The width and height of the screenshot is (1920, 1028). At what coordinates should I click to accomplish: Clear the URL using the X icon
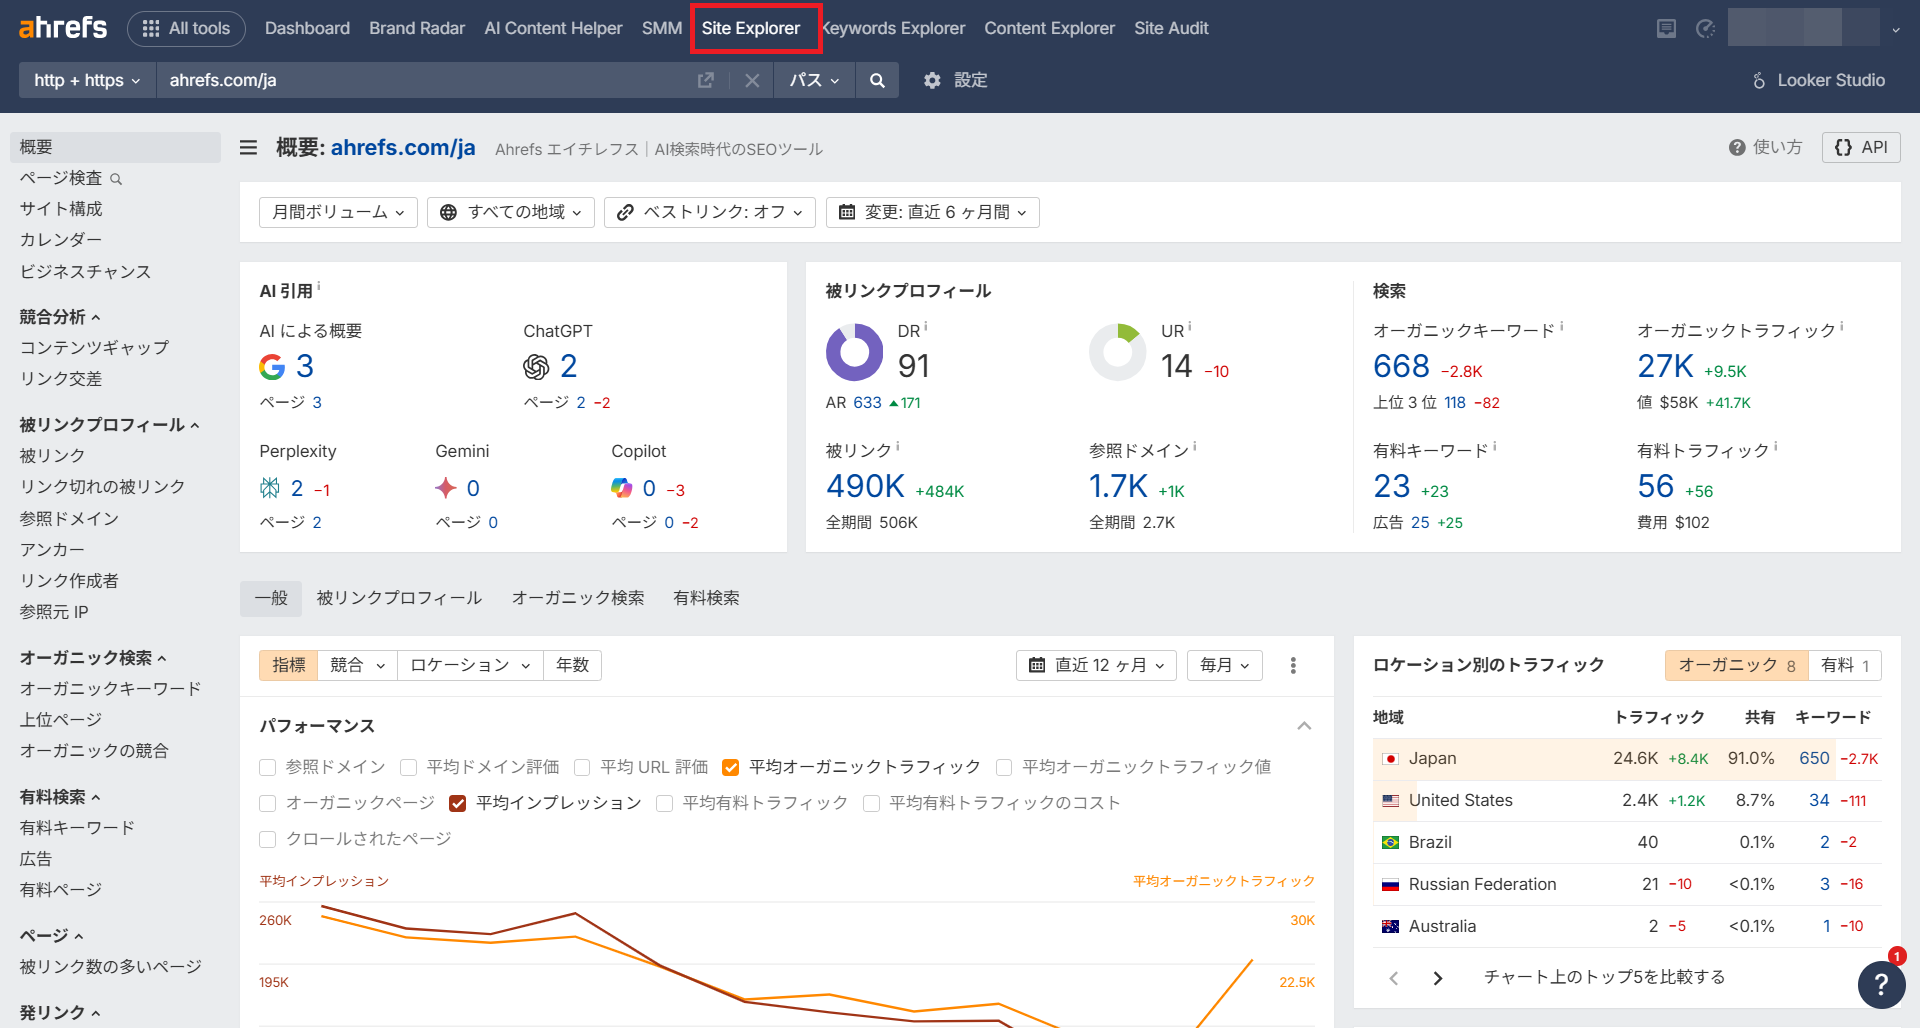(752, 80)
